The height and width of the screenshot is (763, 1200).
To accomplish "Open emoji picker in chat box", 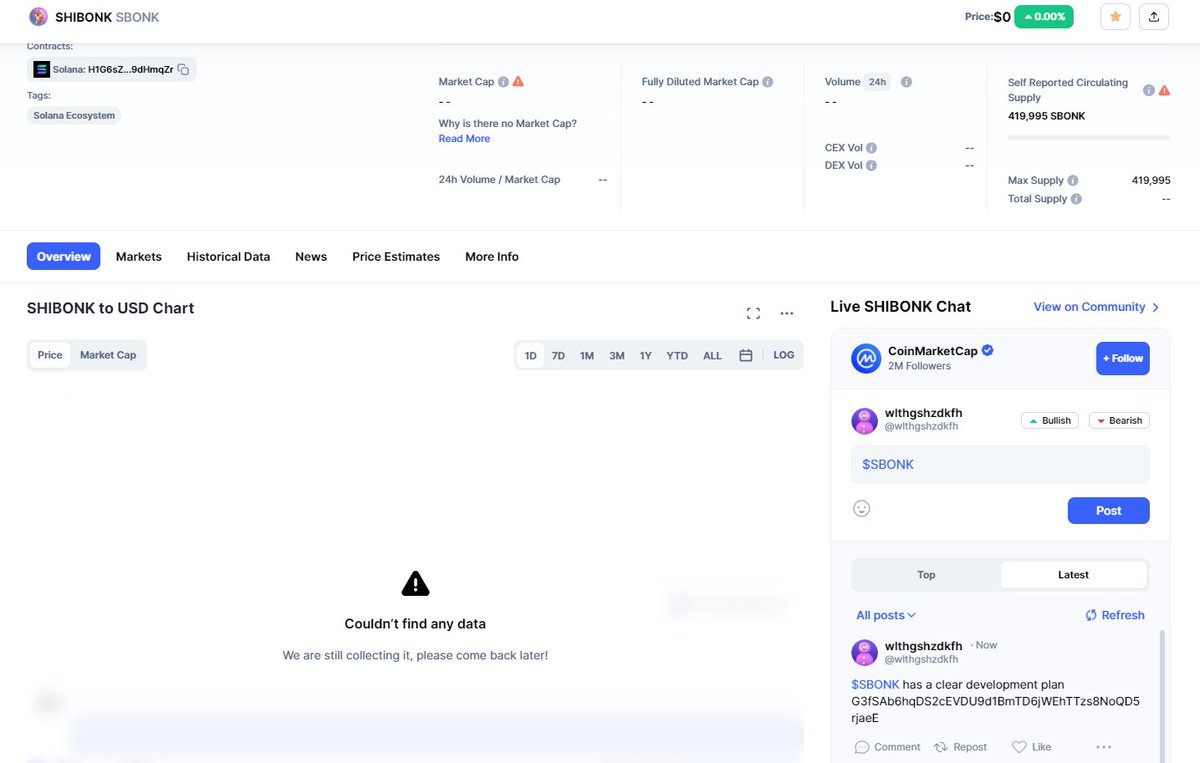I will tap(862, 508).
